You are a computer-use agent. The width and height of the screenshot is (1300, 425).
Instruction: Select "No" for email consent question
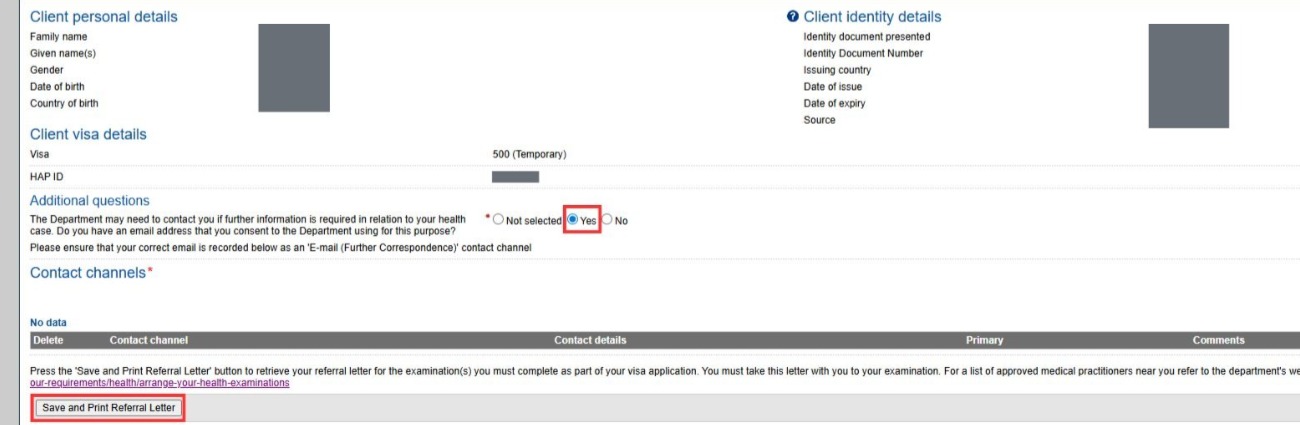pos(607,220)
